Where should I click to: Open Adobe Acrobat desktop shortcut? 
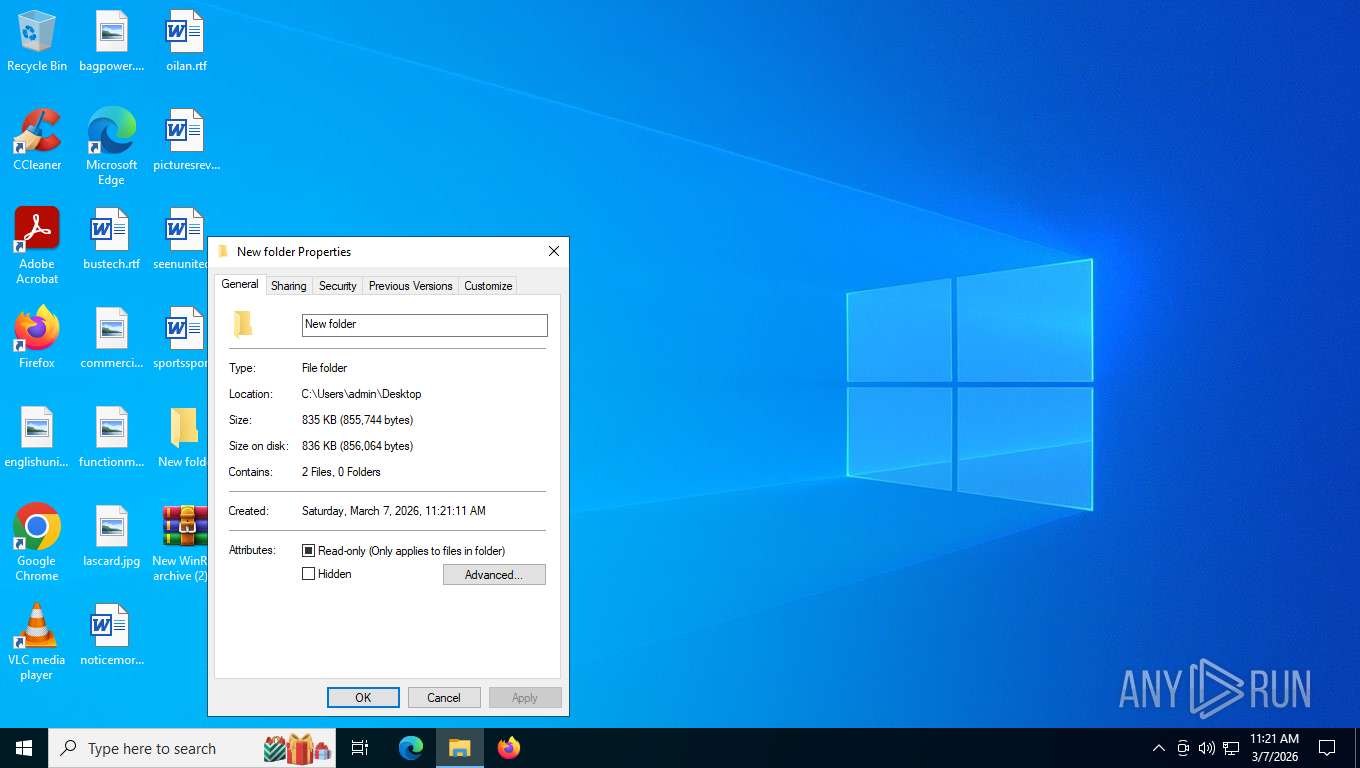click(x=37, y=246)
